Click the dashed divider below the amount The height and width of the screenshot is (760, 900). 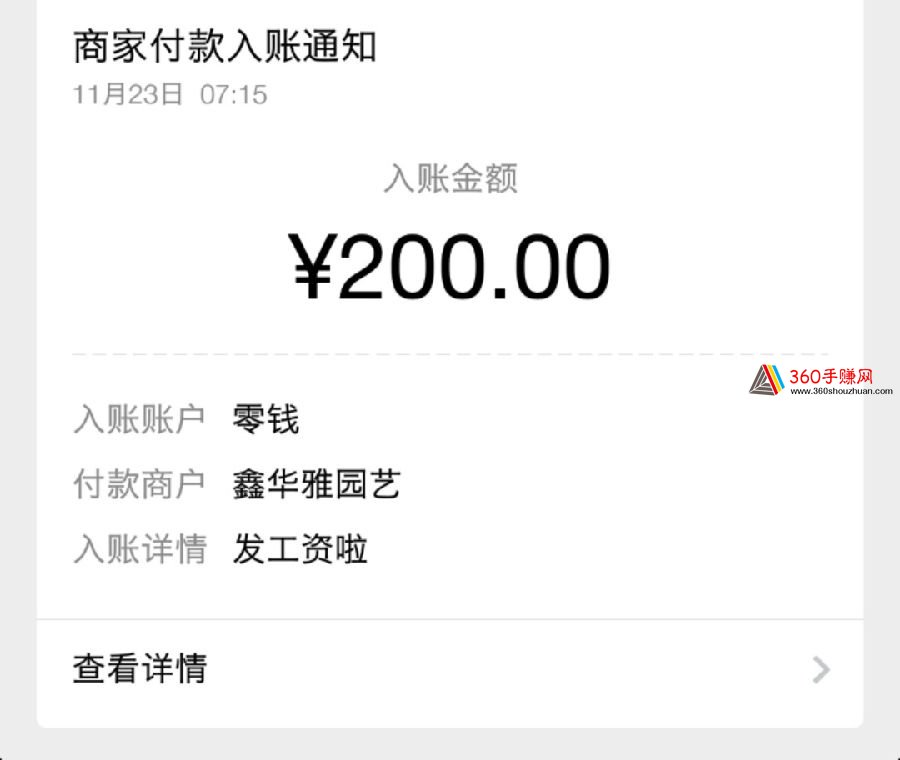450,354
